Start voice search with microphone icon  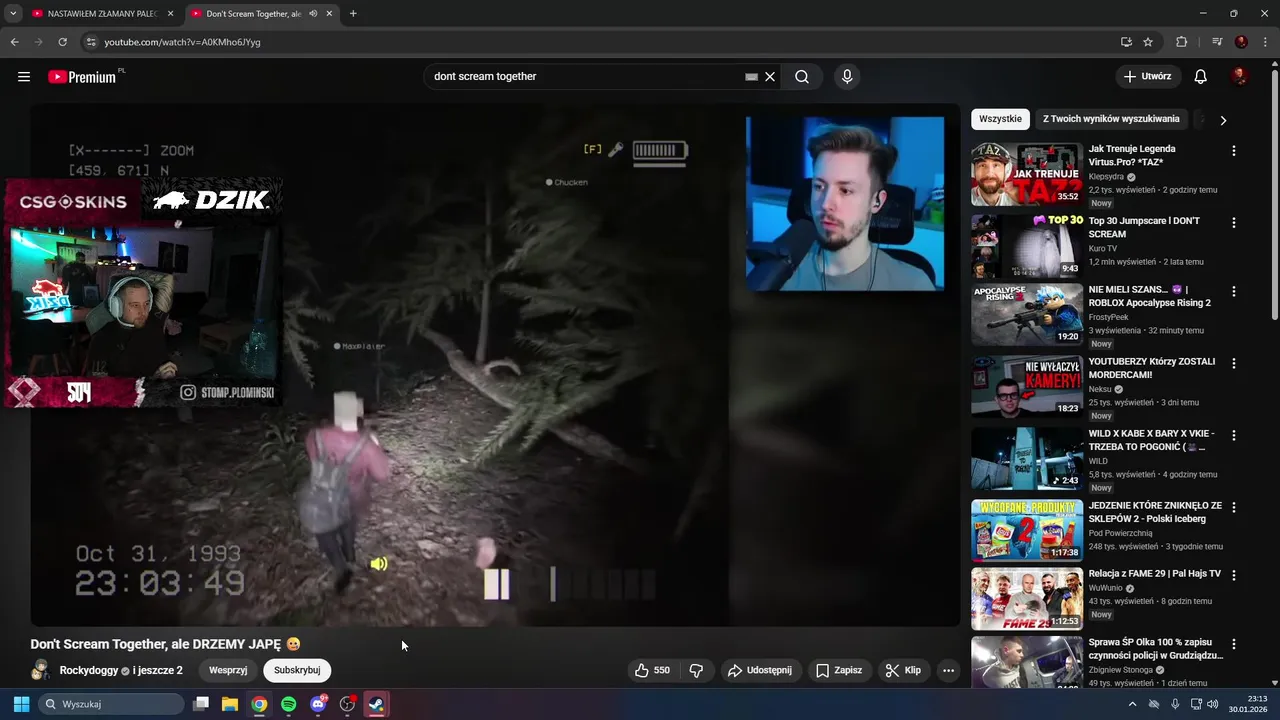(847, 77)
